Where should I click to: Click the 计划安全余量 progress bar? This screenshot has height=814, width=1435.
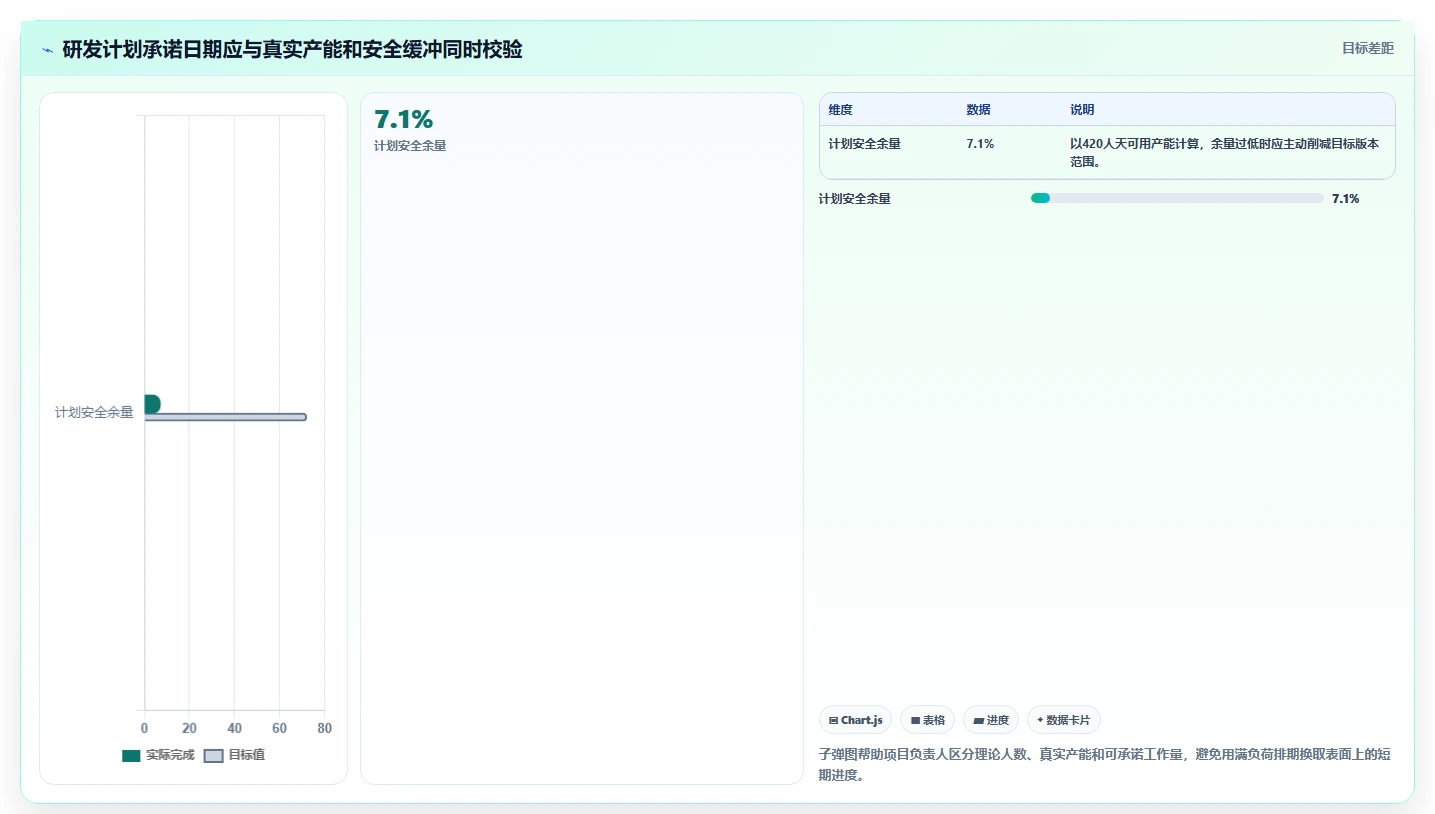(x=1177, y=198)
